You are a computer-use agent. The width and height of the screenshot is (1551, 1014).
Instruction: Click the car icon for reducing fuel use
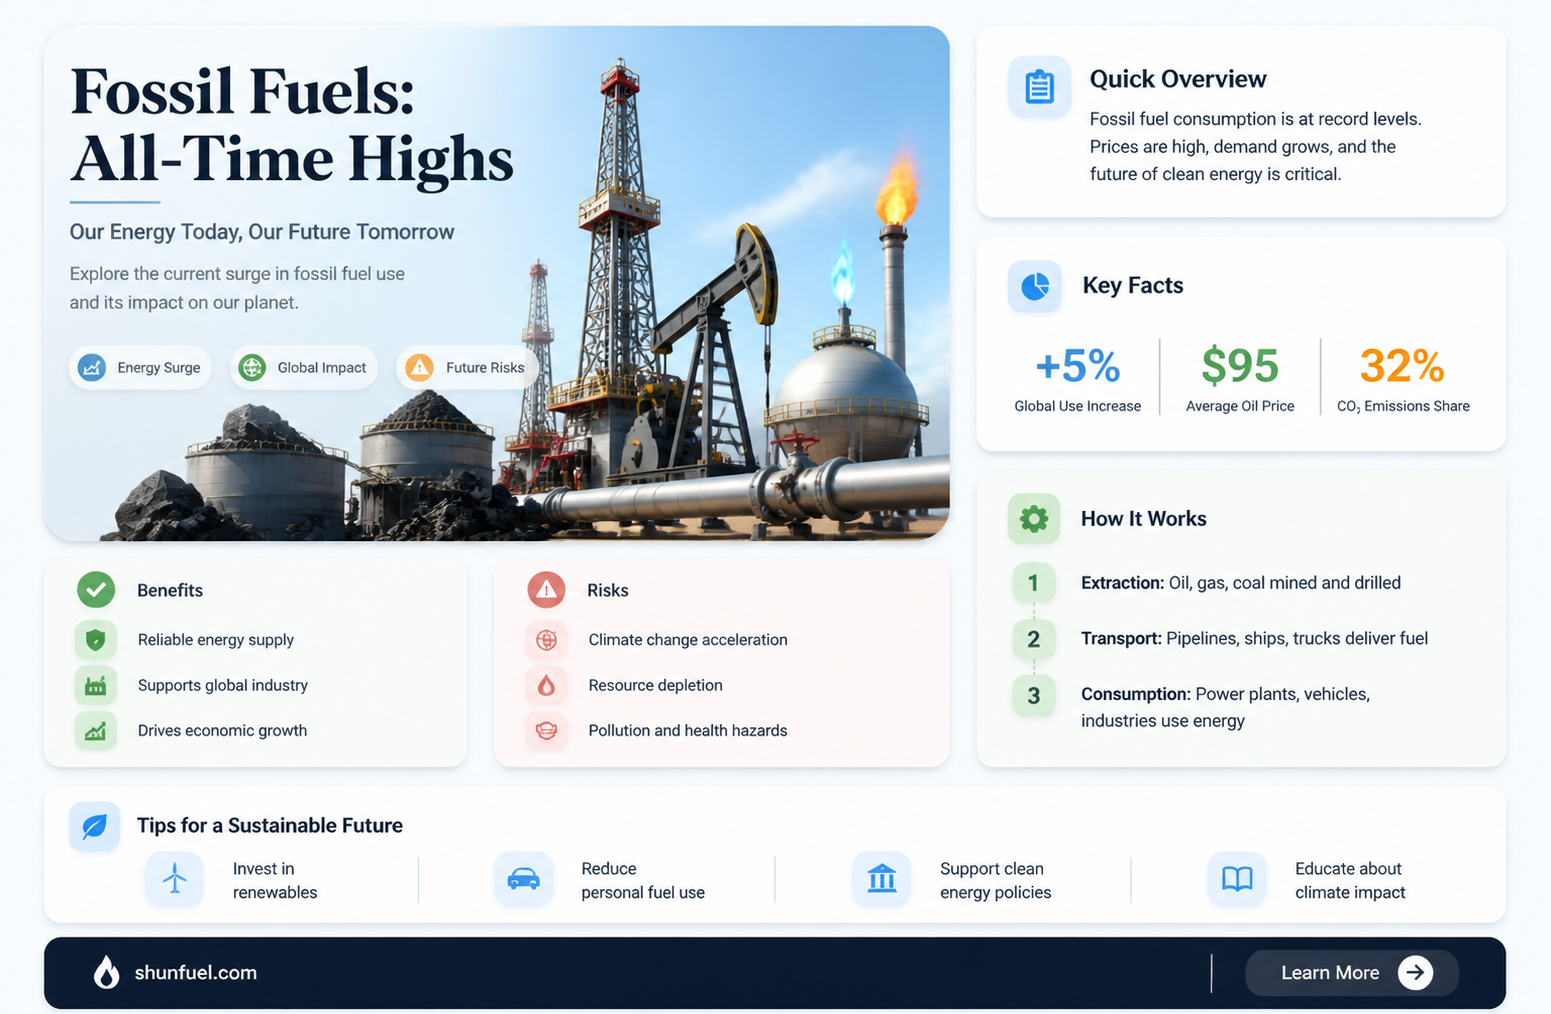point(523,879)
